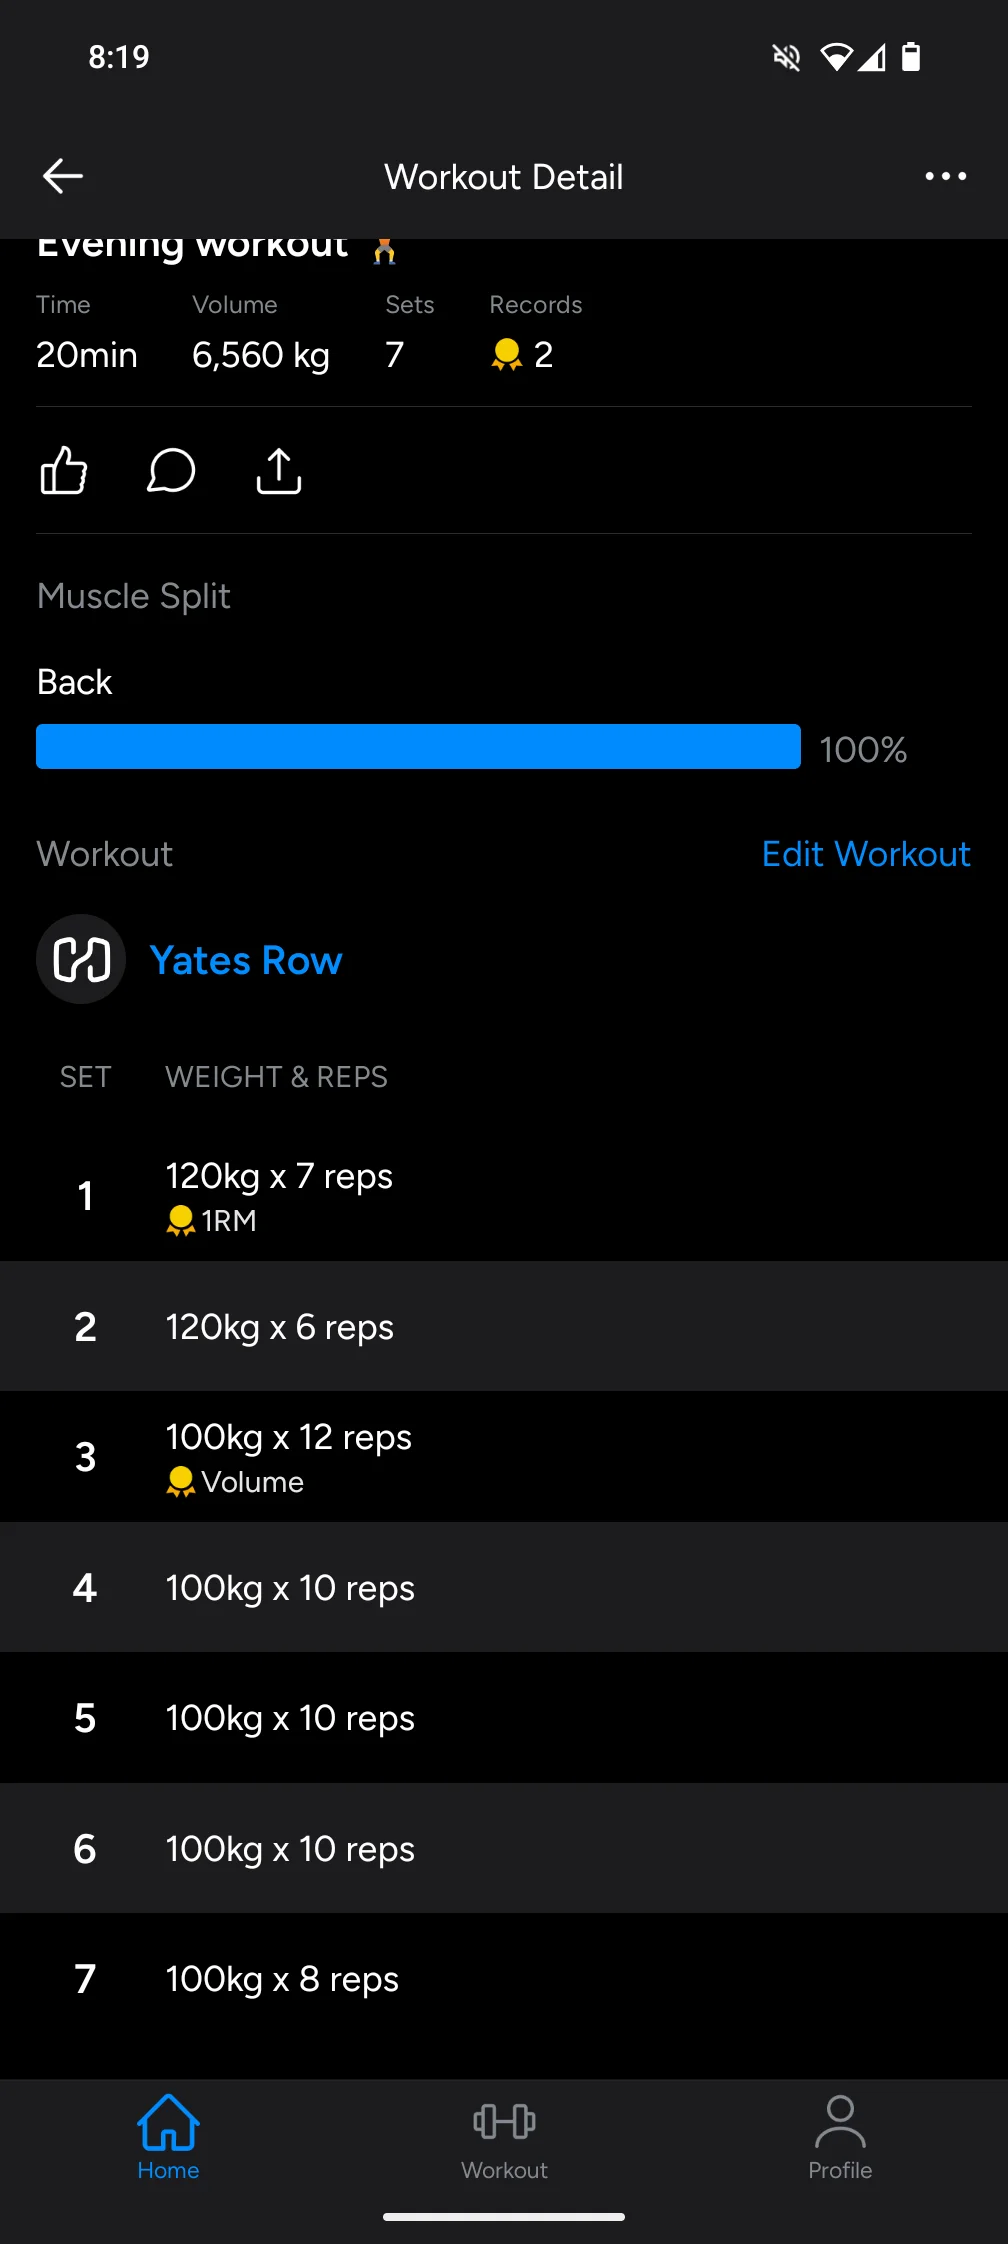Select set 7 row 100kg x 8 reps
Image resolution: width=1008 pixels, height=2244 pixels.
(504, 1979)
